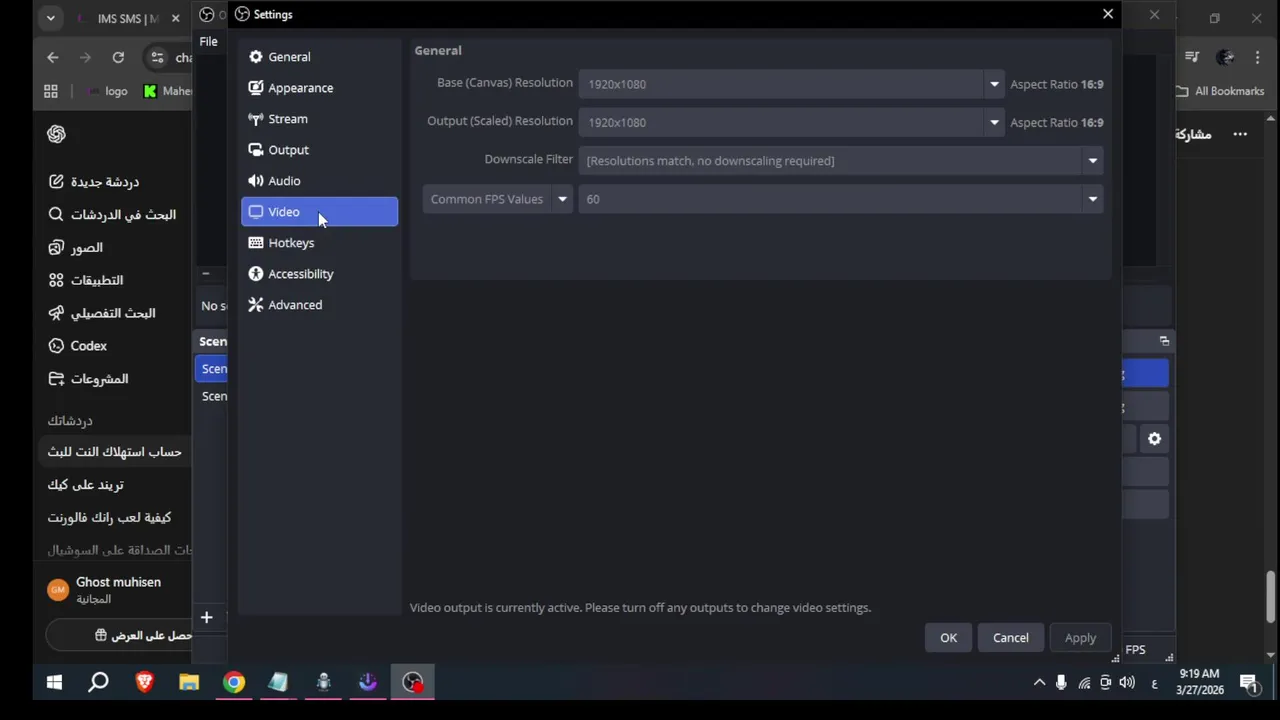Show hidden system tray icons

[1039, 682]
